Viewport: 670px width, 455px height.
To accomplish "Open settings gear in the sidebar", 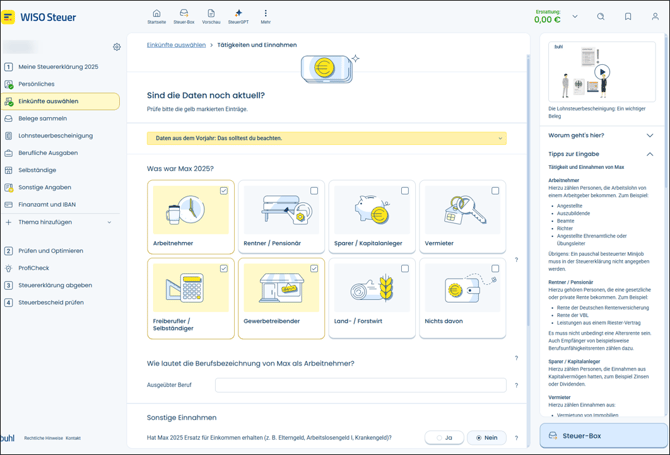I will 117,47.
